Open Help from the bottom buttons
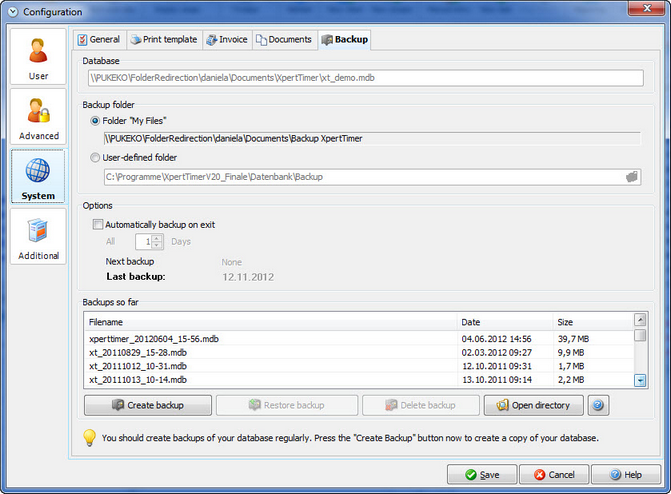Viewport: 671px width, 494px height. (626, 474)
